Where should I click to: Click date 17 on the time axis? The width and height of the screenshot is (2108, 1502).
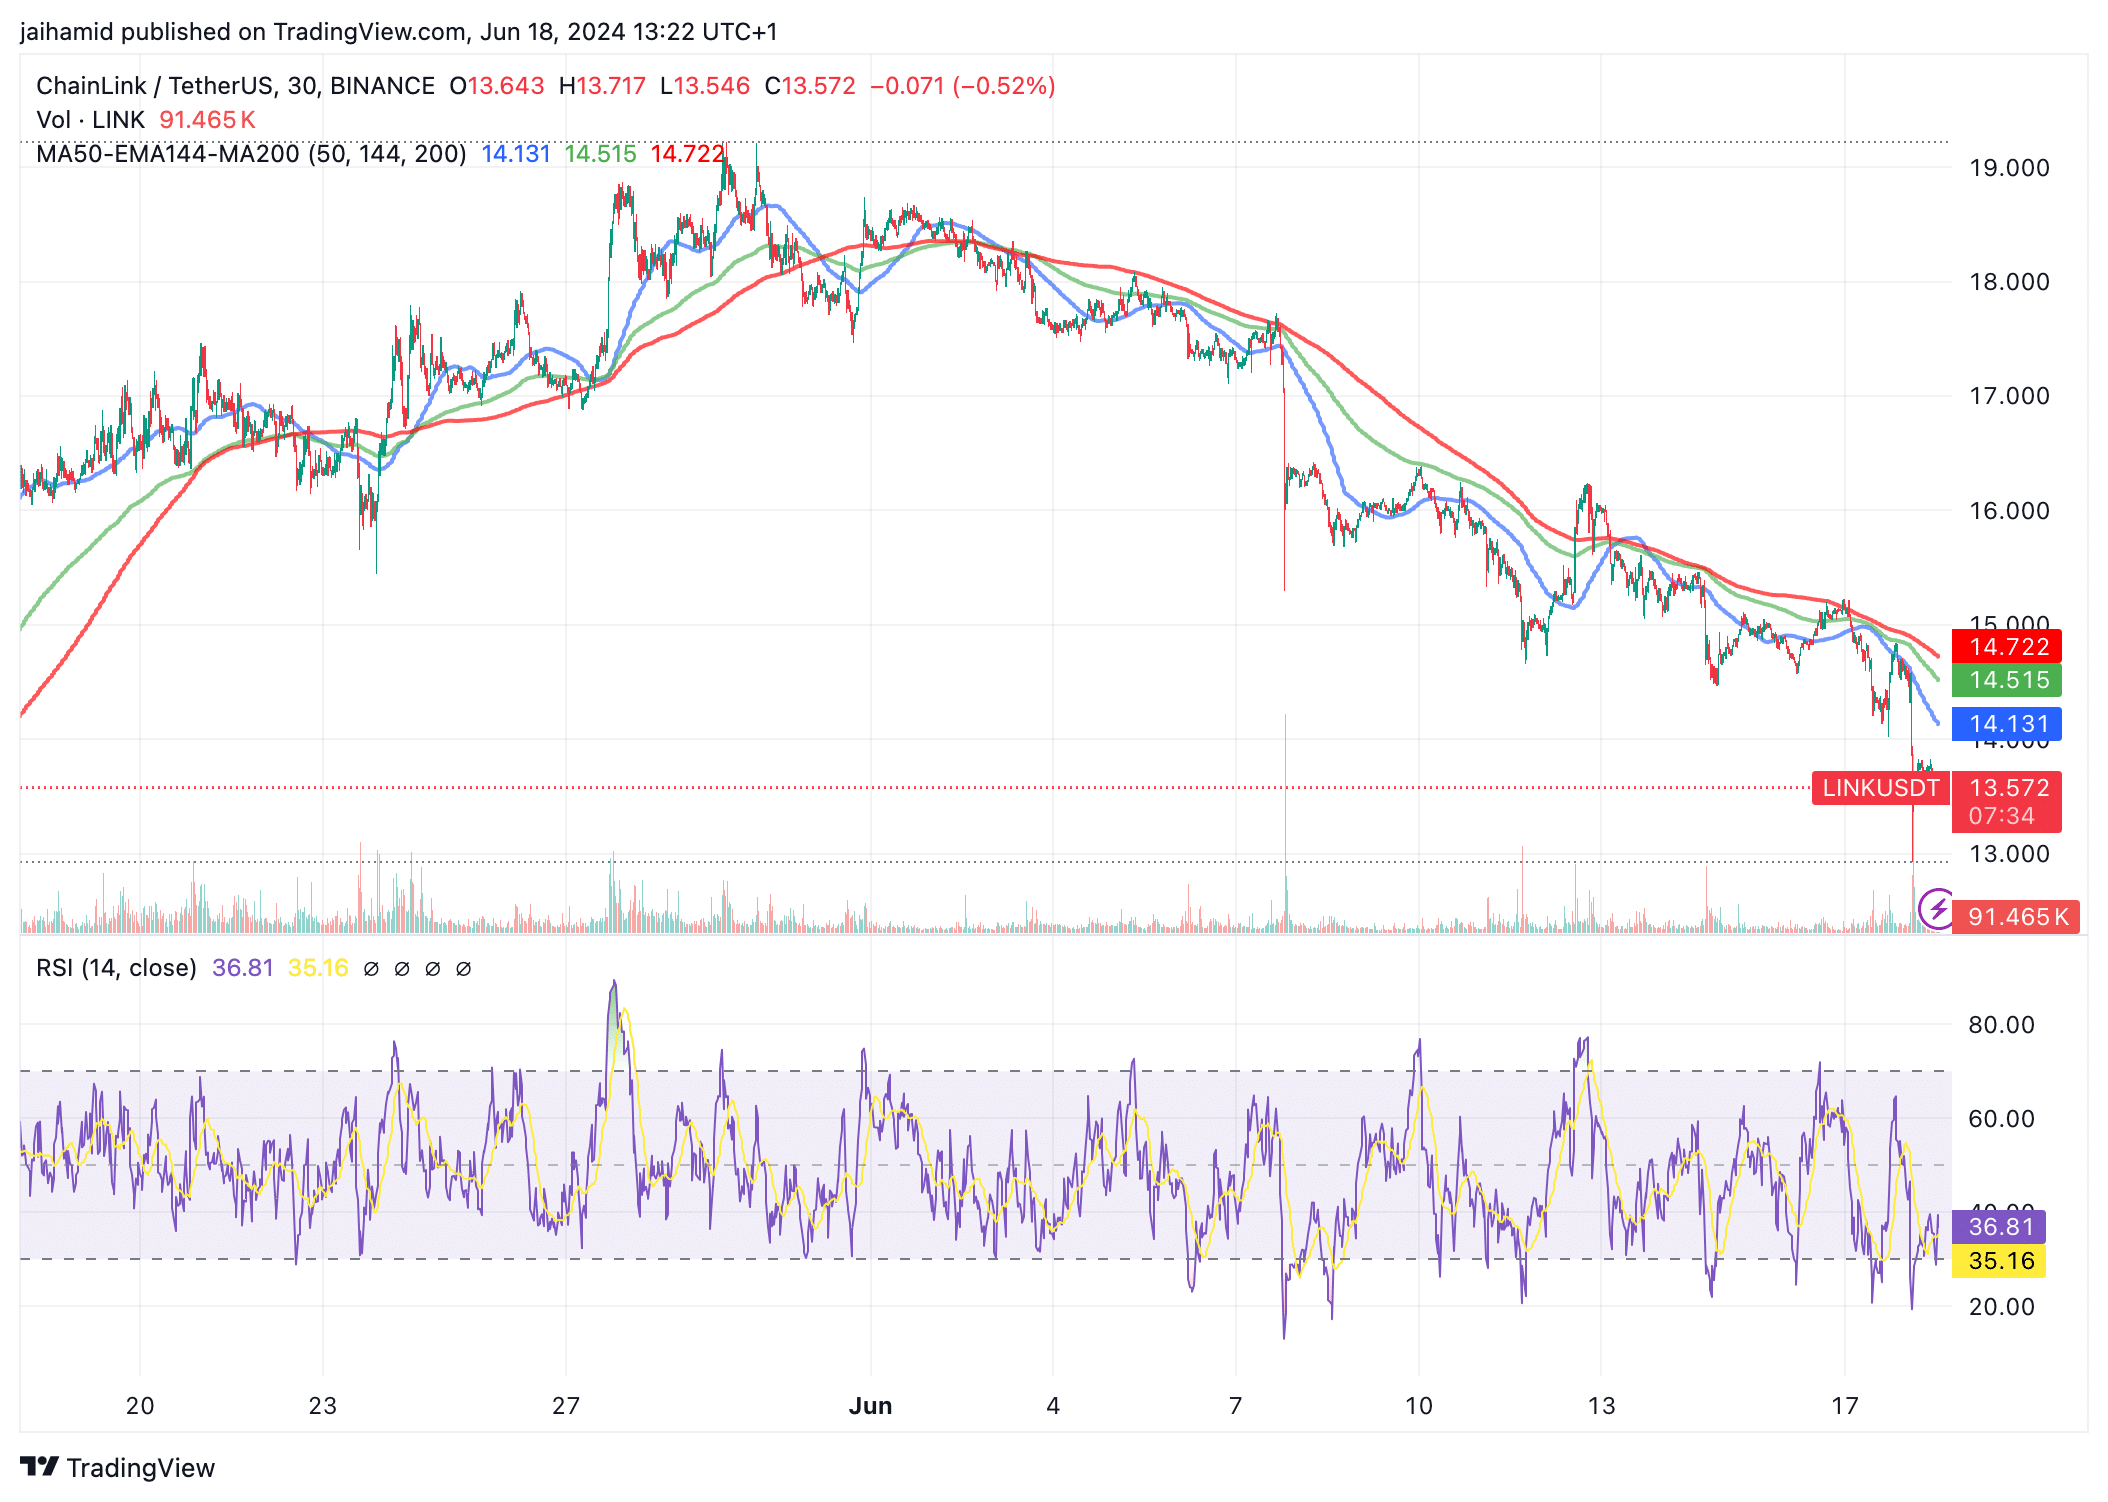click(x=1845, y=1406)
